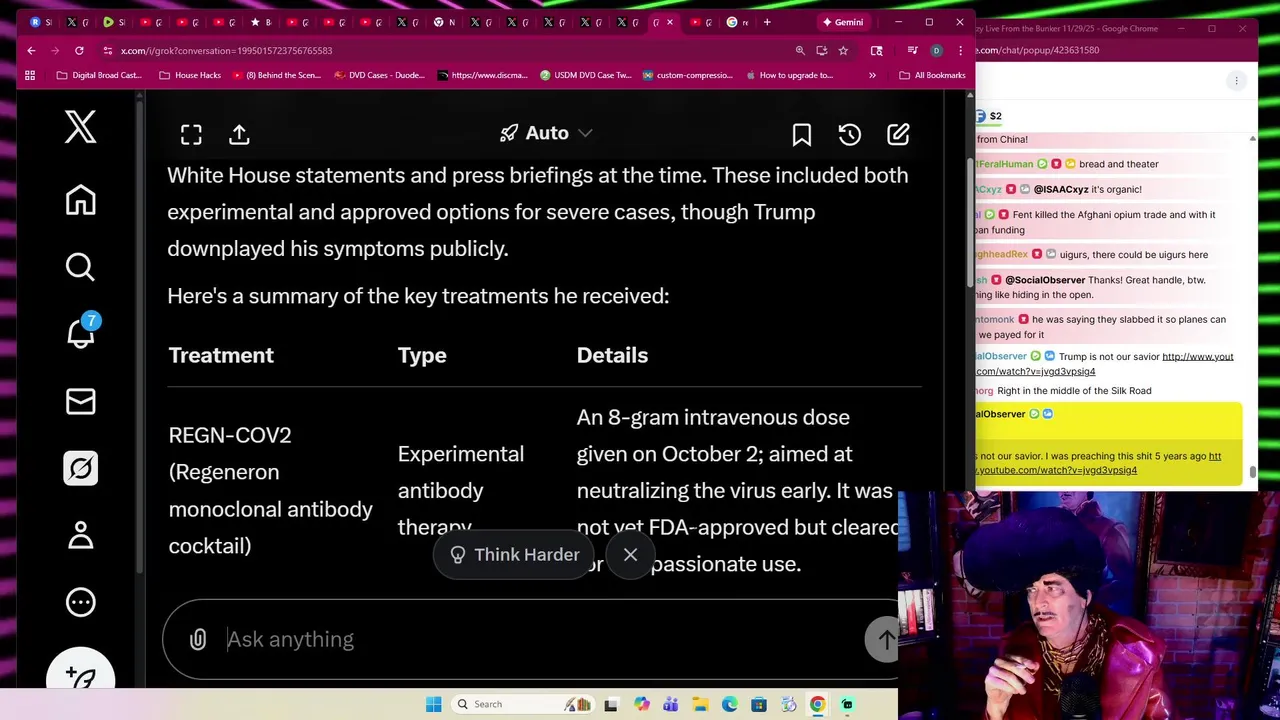
Task: Share the Grok conversation via upload icon
Action: tap(239, 135)
